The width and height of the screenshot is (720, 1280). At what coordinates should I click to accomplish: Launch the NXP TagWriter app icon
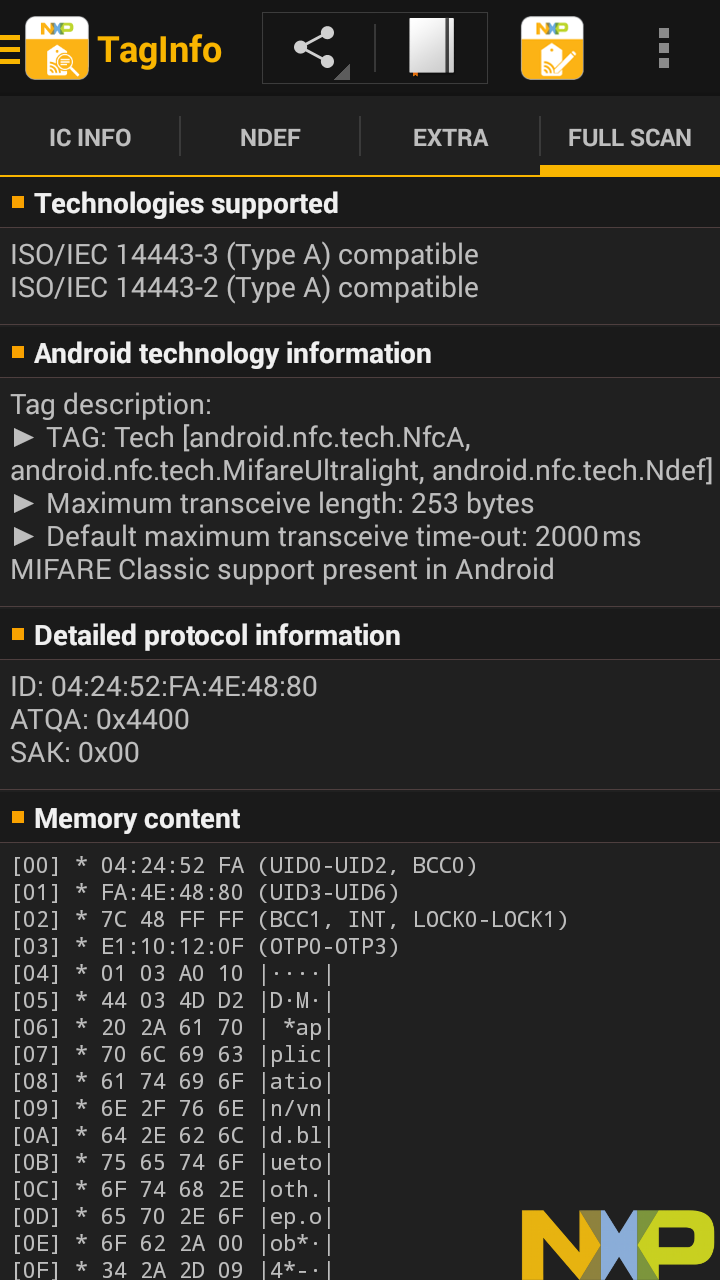(x=552, y=48)
